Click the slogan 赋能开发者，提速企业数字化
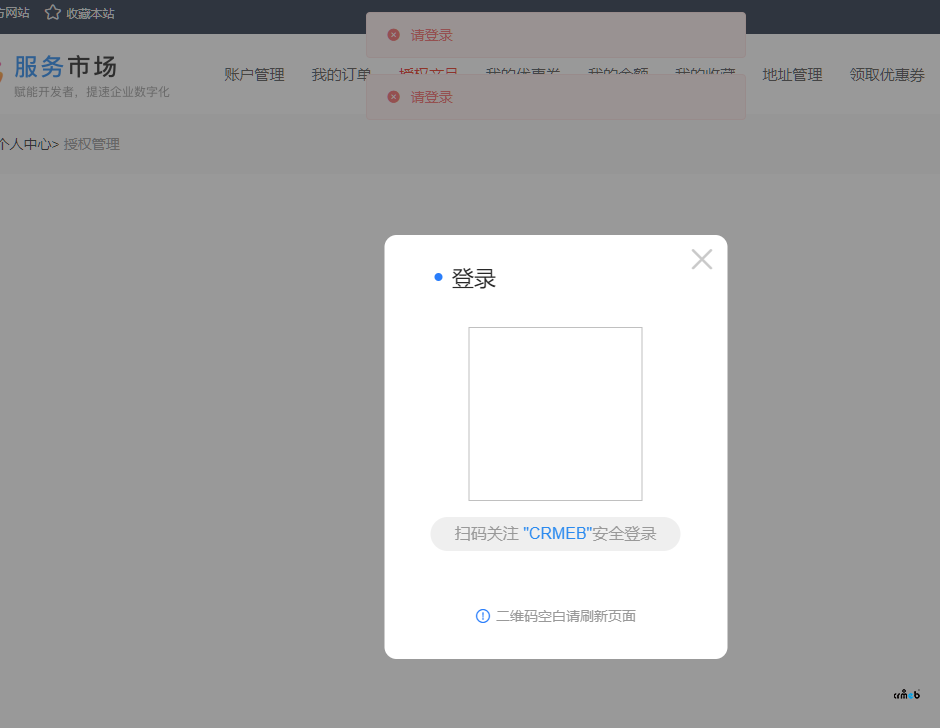940x728 pixels. click(x=92, y=92)
